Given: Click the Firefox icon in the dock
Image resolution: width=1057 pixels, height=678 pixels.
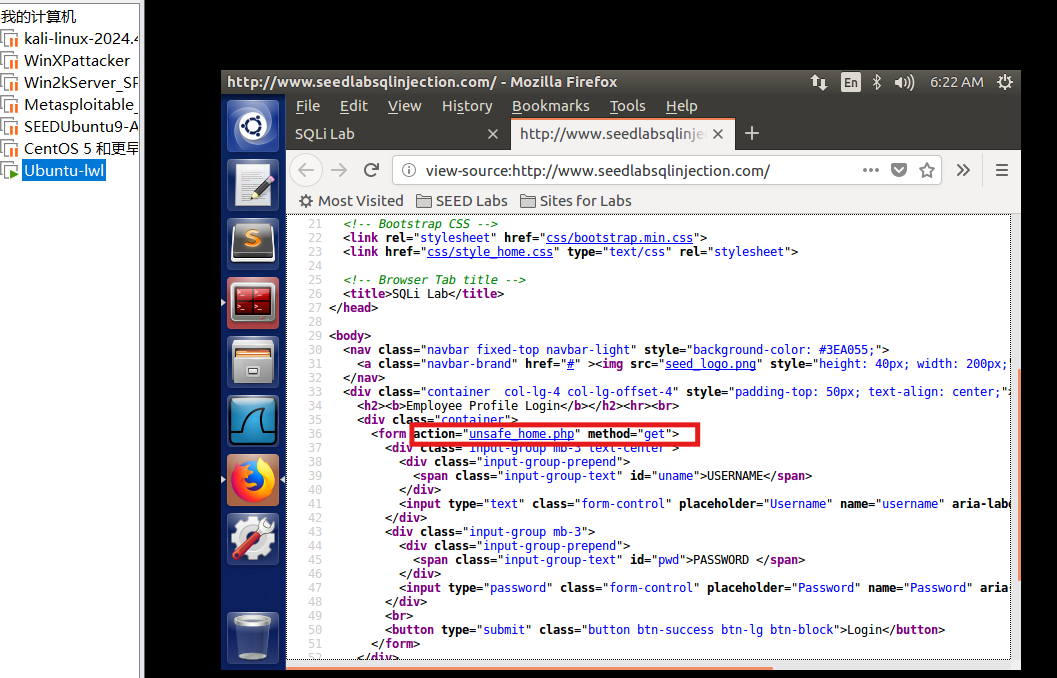Looking at the screenshot, I should click(253, 480).
